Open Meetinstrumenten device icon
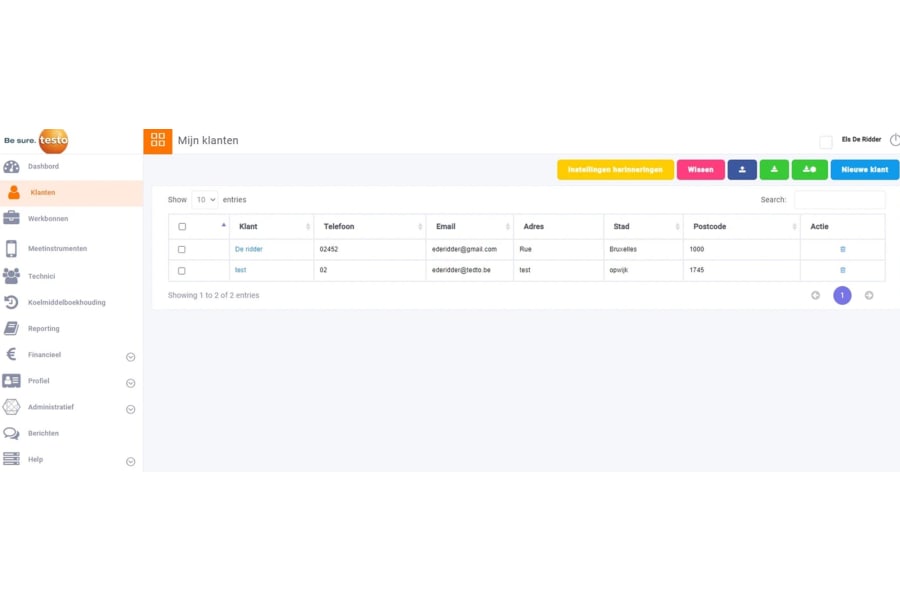 (x=11, y=249)
